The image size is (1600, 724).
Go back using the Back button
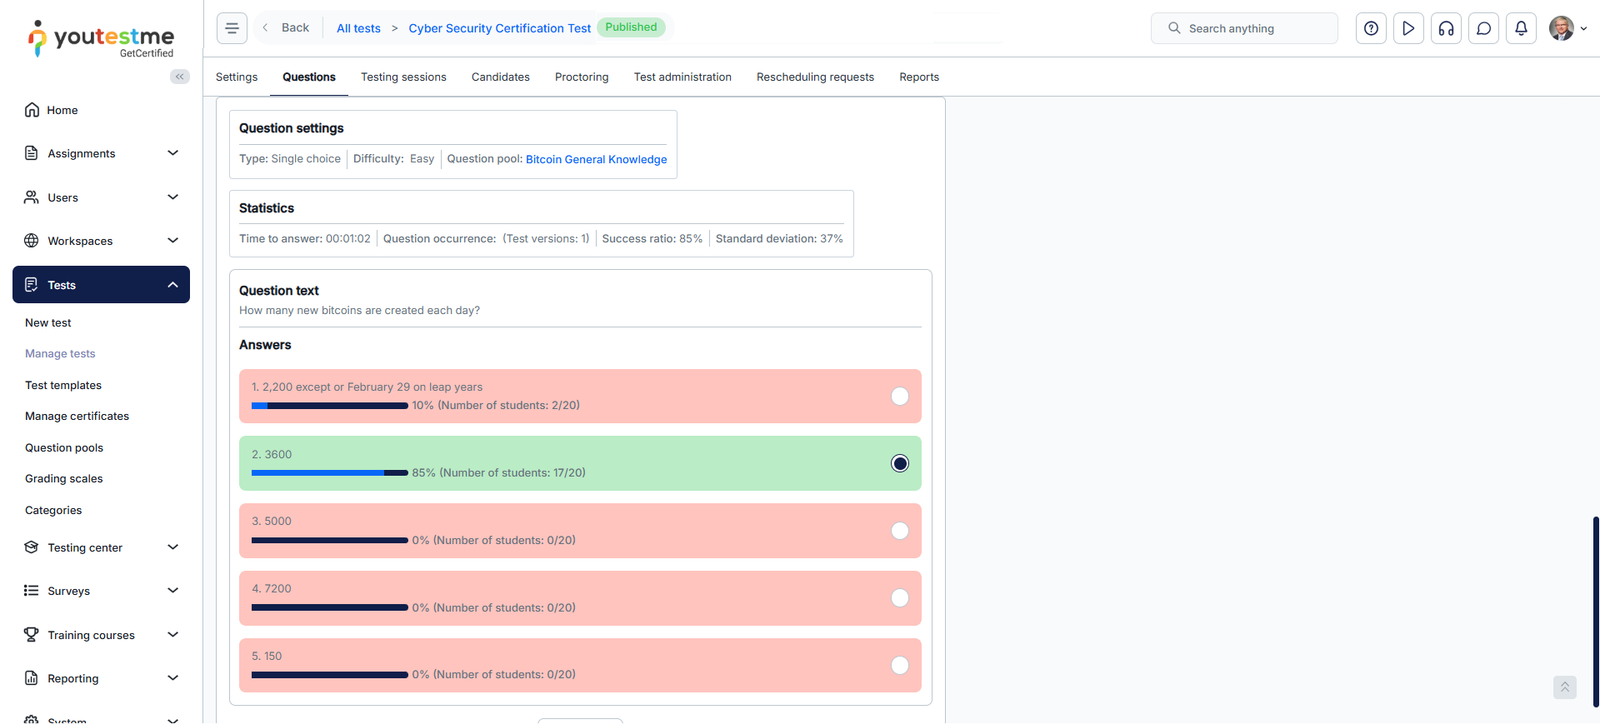[x=287, y=28]
